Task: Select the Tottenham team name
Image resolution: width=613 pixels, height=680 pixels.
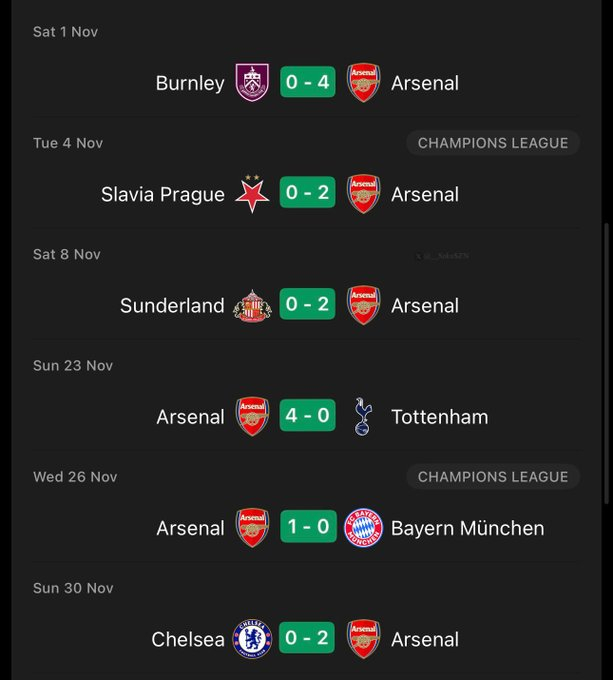Action: 440,417
